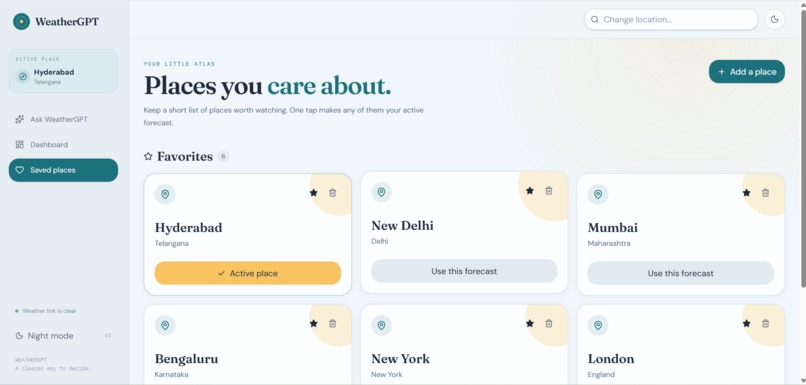Unfavorite Hyderabad using its star icon
The height and width of the screenshot is (385, 806).
click(x=314, y=193)
